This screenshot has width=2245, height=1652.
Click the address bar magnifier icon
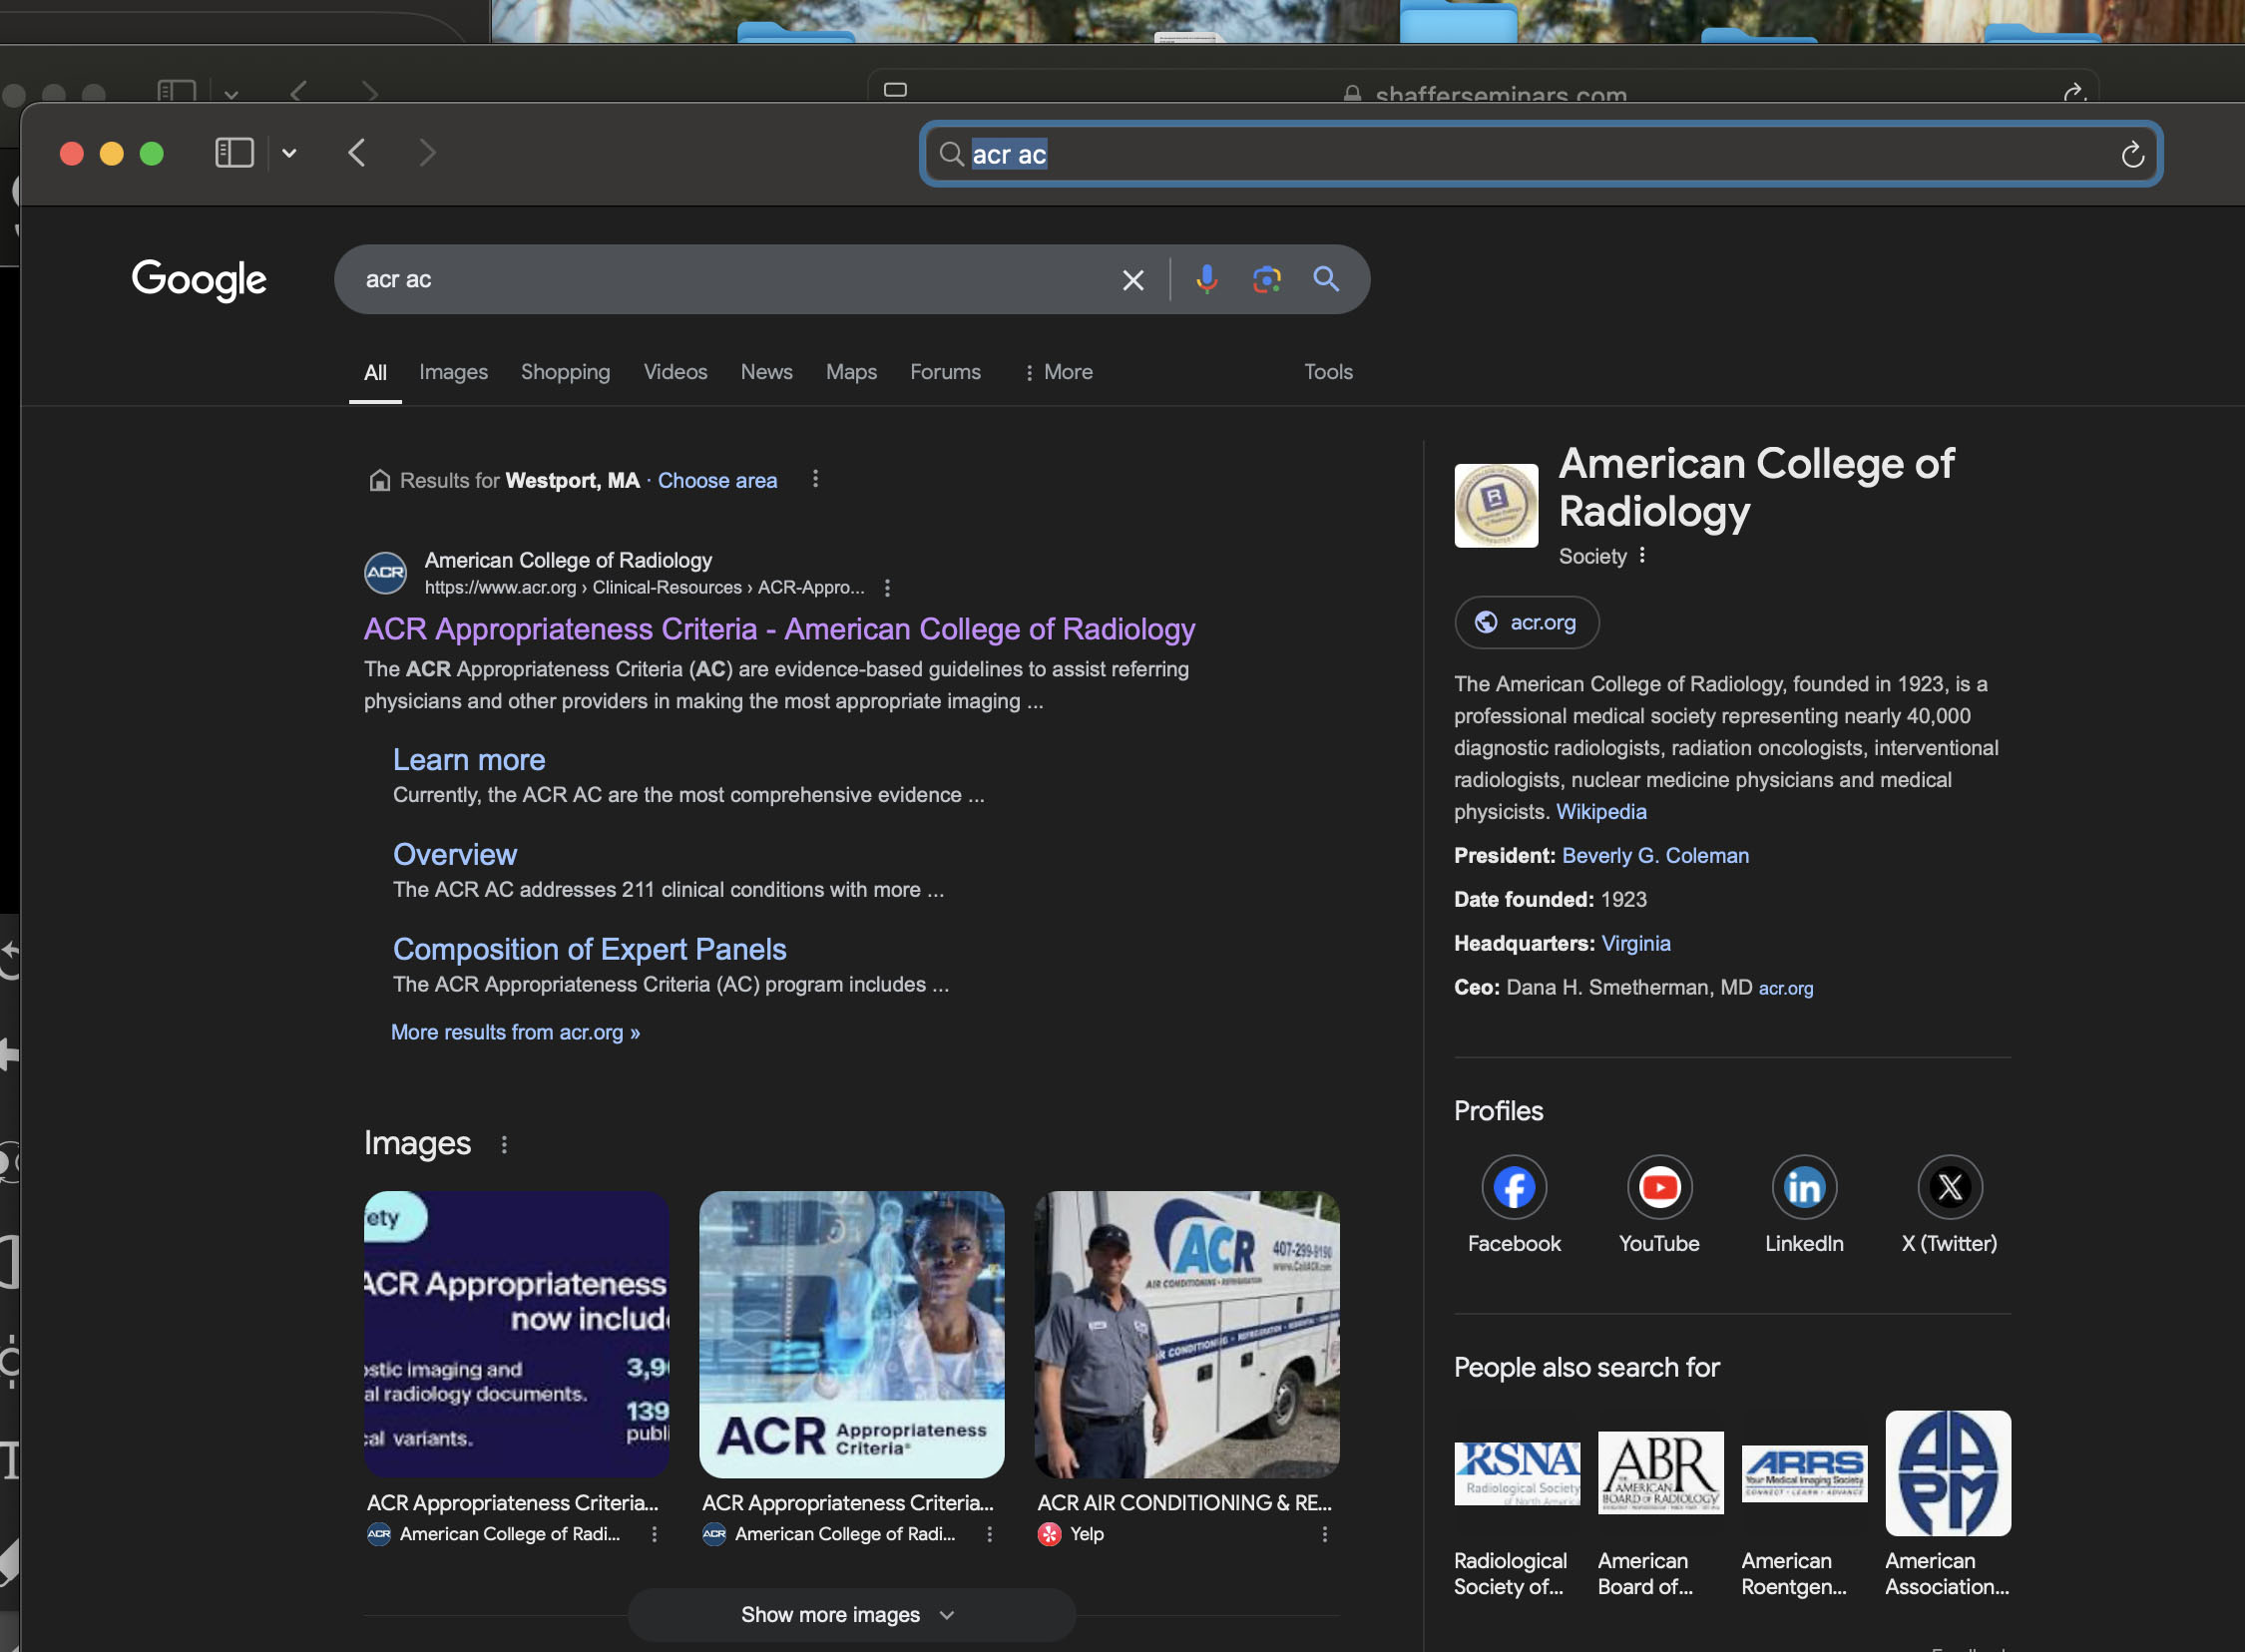[951, 154]
